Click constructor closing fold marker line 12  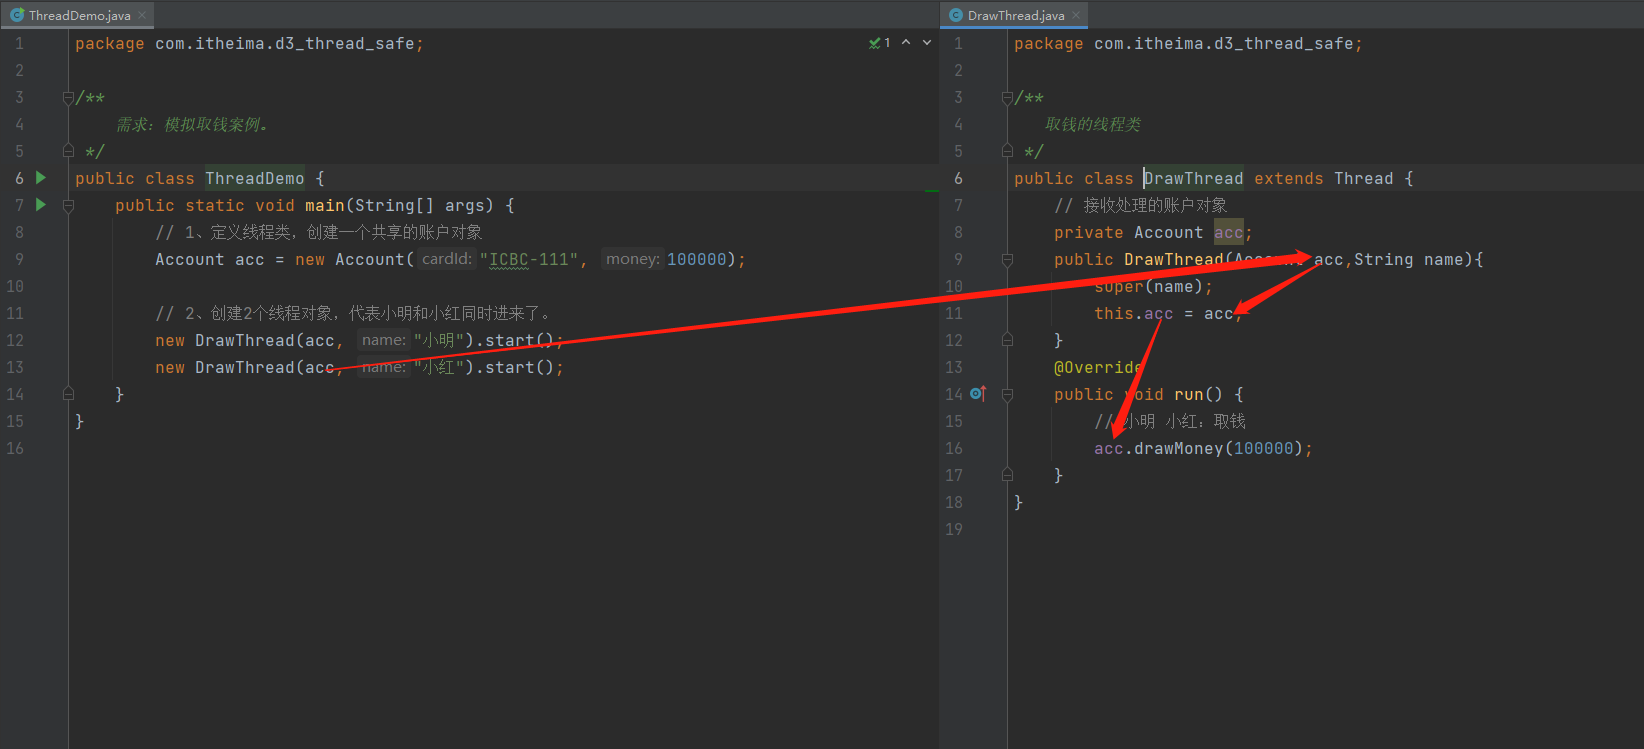1007,340
